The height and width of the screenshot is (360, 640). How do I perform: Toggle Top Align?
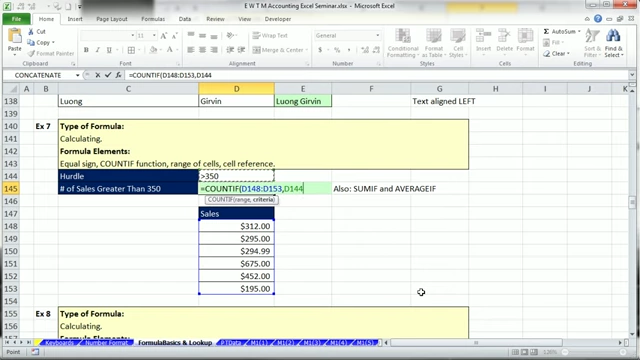click(191, 36)
